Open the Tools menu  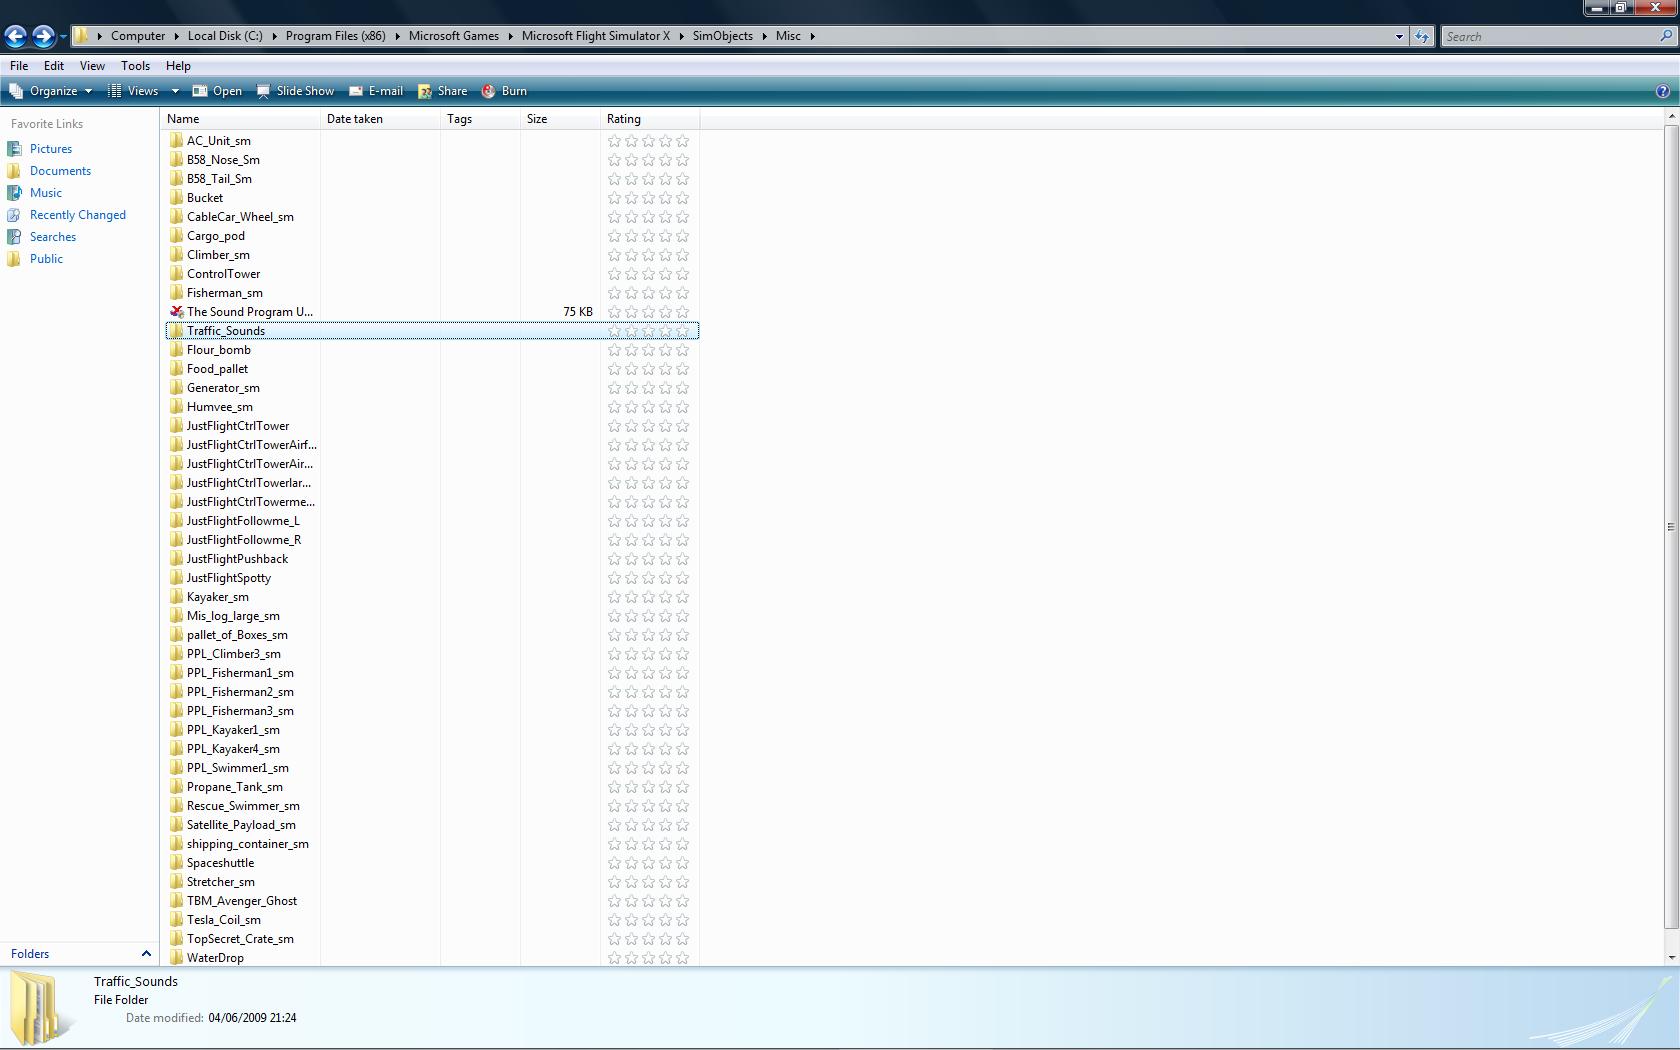[x=135, y=66]
